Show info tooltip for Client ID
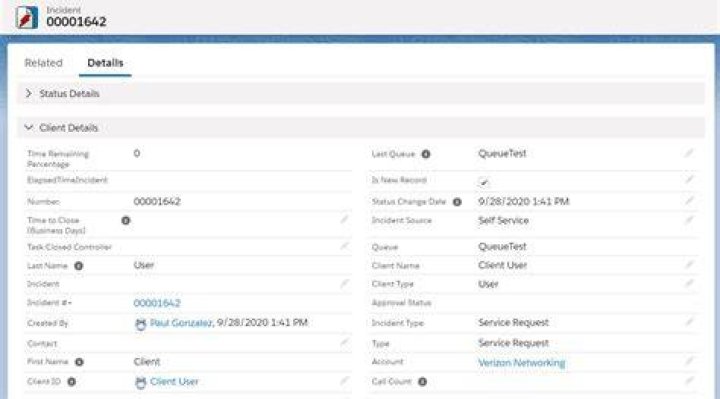 (72, 382)
